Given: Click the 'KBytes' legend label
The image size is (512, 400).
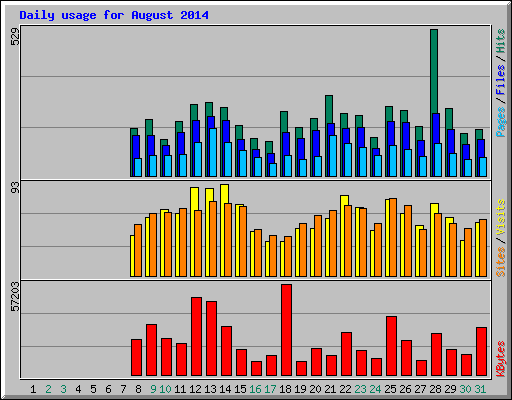Looking at the screenshot, I should (x=501, y=359).
